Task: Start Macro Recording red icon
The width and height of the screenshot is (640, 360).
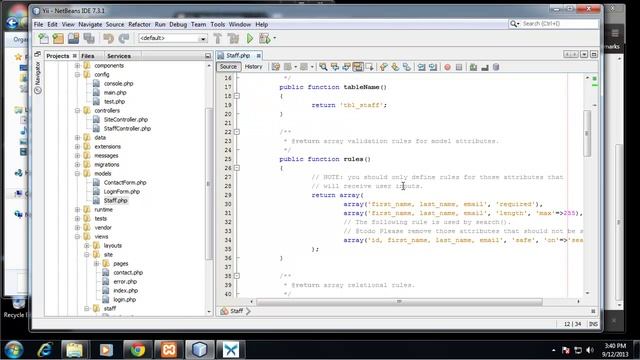Action: [x=447, y=67]
